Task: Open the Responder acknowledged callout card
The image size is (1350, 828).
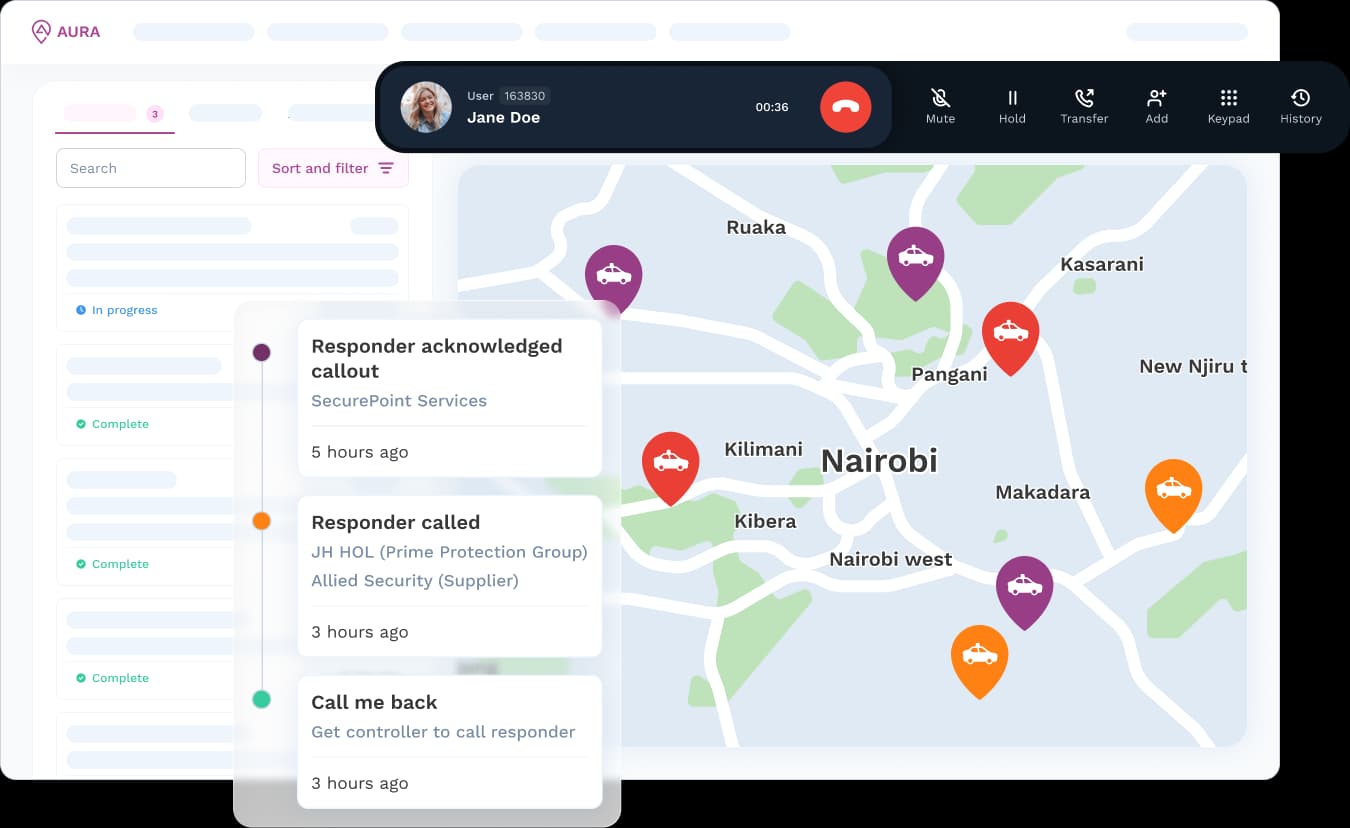Action: click(449, 398)
